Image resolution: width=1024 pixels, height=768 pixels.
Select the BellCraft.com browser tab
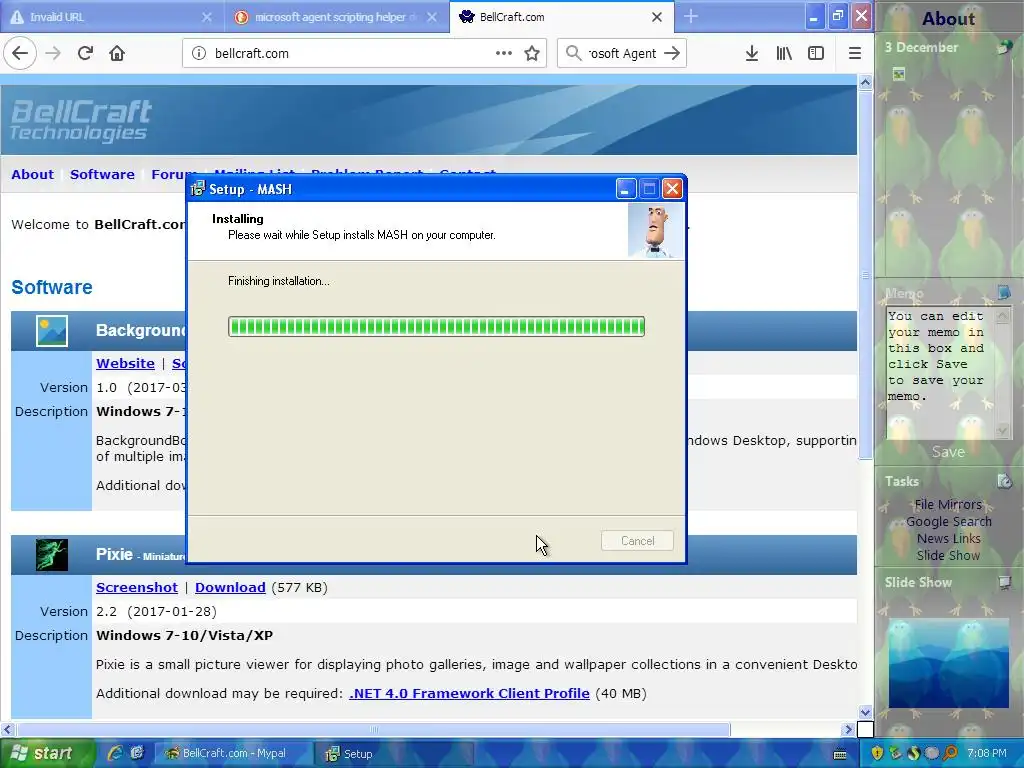coord(562,17)
